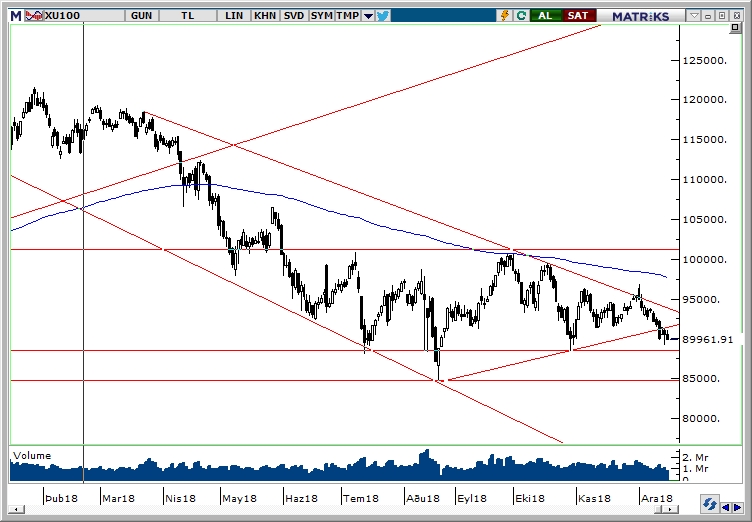Open the triangle menu next to MATRIKS
Image resolution: width=752 pixels, height=522 pixels.
pyautogui.click(x=694, y=16)
